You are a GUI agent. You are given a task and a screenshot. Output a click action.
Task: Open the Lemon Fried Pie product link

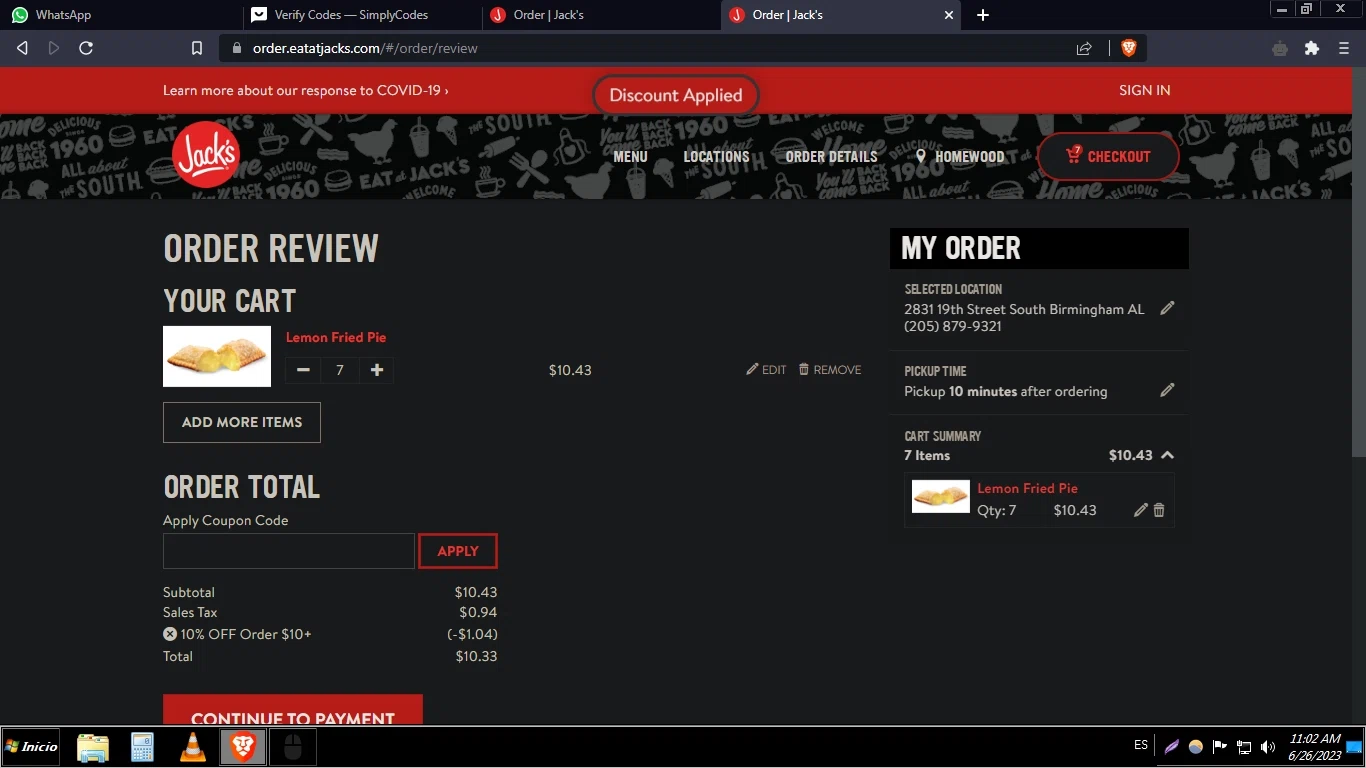point(336,337)
